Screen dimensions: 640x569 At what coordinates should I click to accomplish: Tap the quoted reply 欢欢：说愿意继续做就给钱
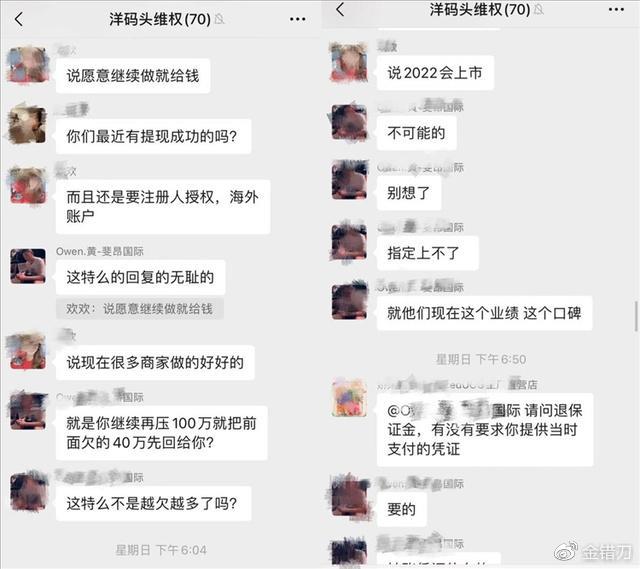pyautogui.click(x=140, y=309)
